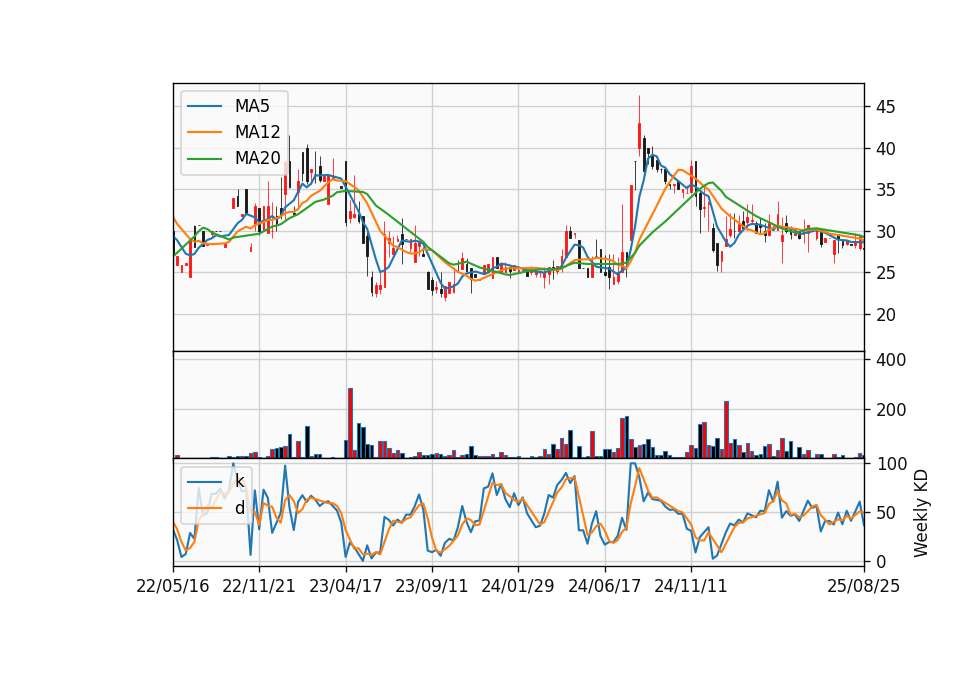Click the orange MA12 legend line sample
The height and width of the screenshot is (690, 960).
pos(204,132)
